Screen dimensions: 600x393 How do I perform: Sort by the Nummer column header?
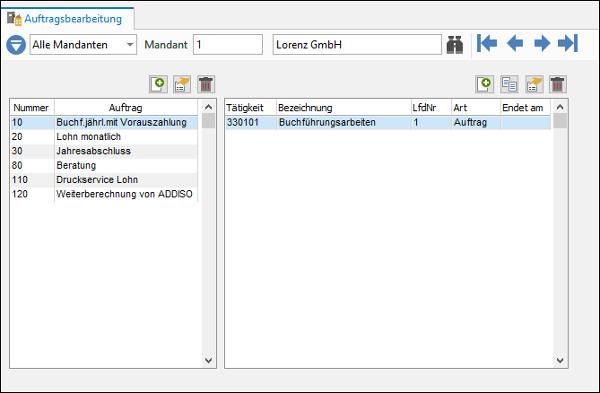tap(32, 108)
